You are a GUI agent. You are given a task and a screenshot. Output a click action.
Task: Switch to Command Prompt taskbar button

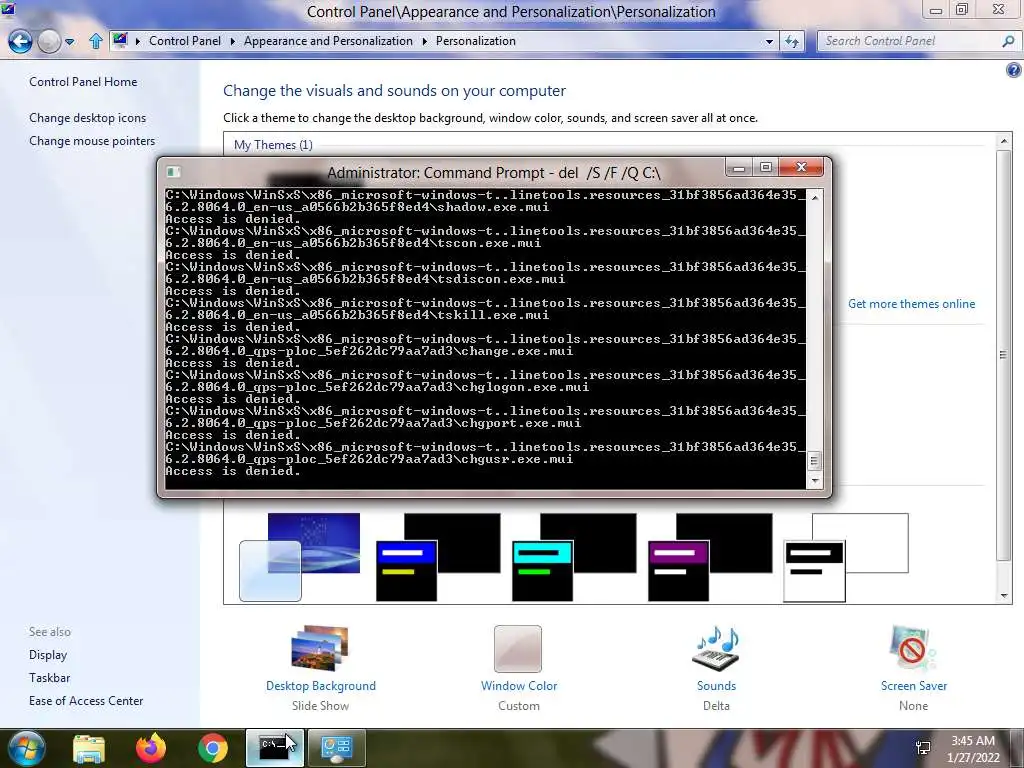point(275,748)
